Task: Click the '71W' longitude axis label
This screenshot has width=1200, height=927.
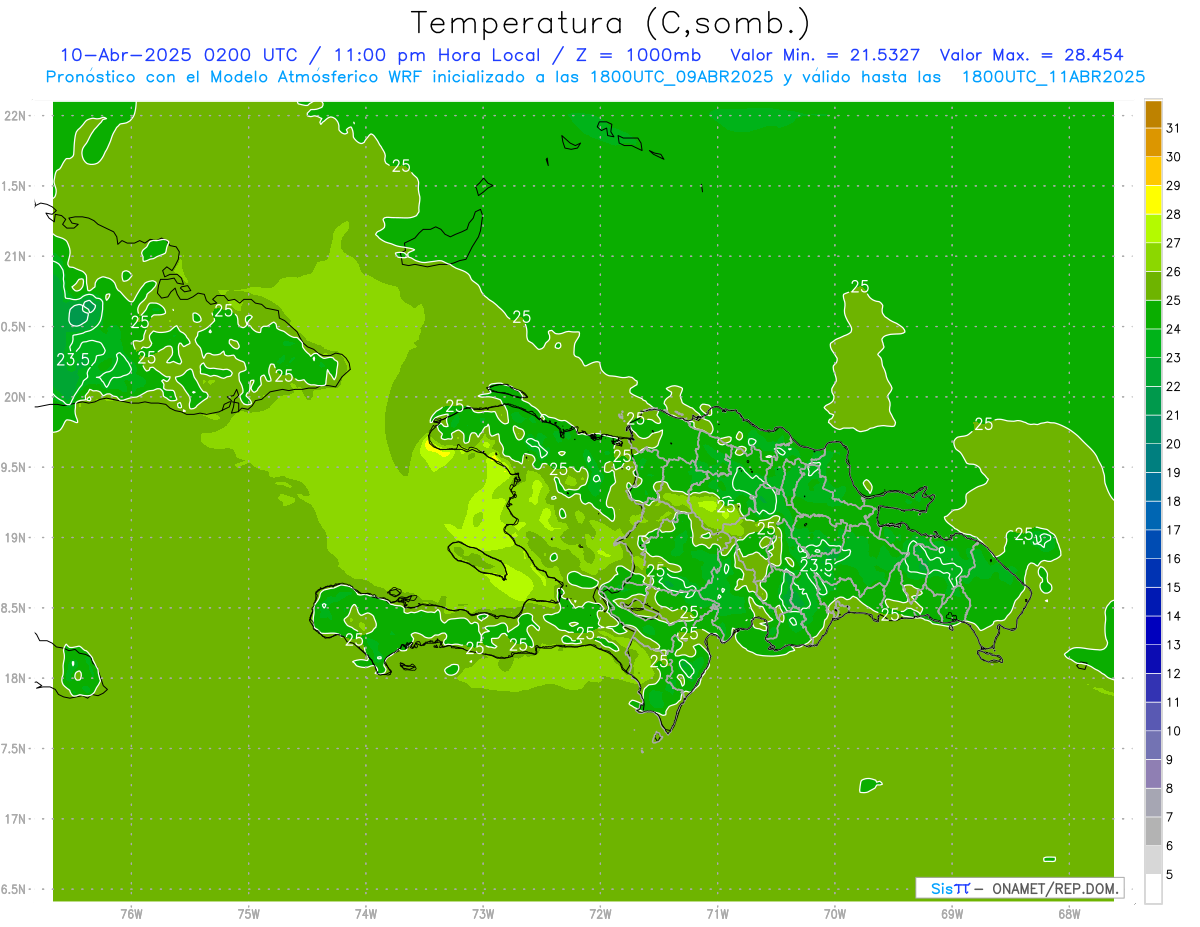Action: [717, 913]
